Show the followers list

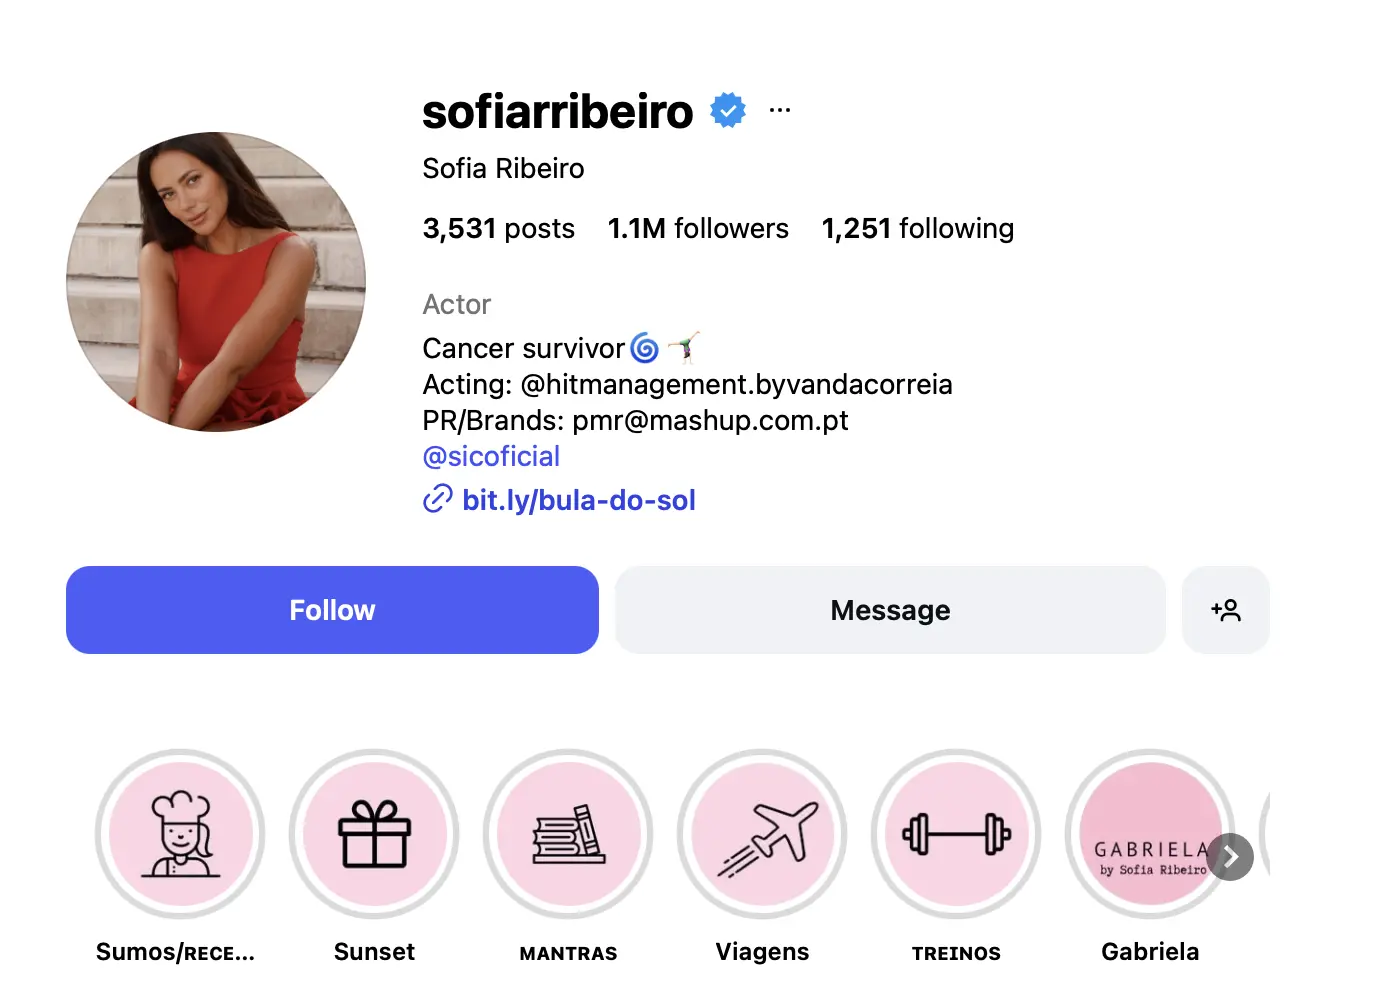tap(698, 228)
